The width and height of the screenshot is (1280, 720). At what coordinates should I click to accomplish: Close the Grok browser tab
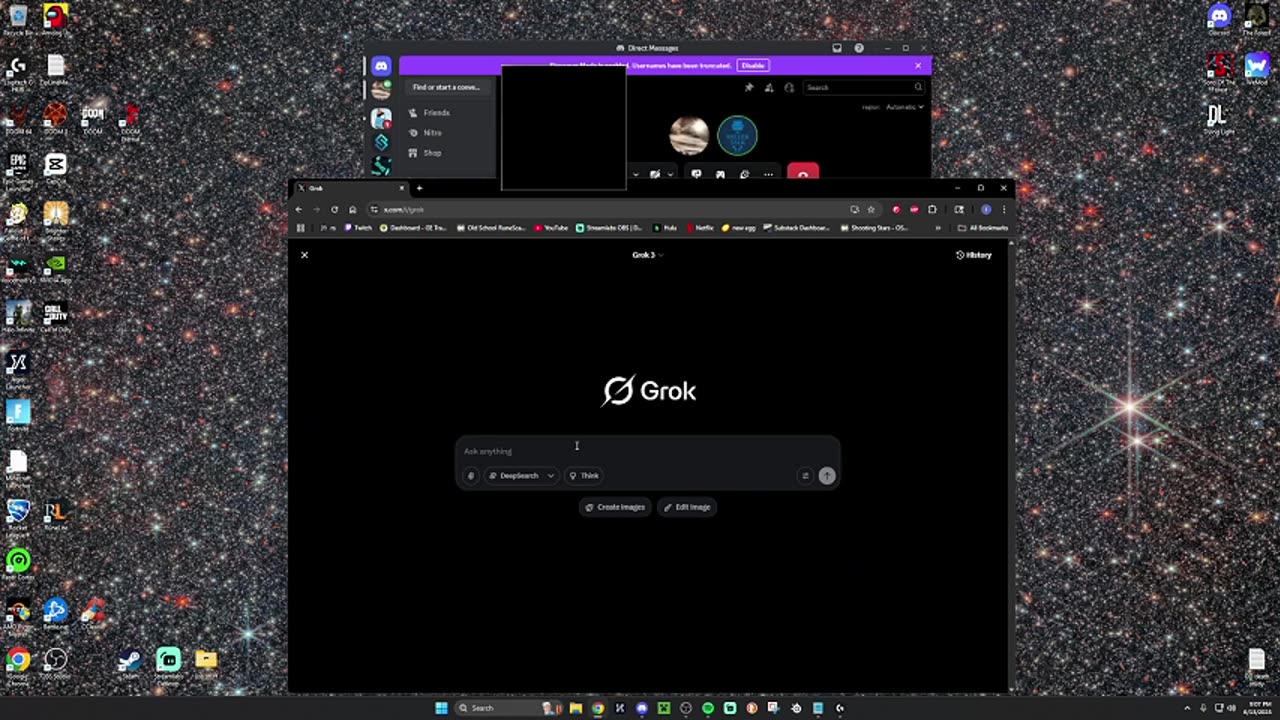tap(402, 188)
